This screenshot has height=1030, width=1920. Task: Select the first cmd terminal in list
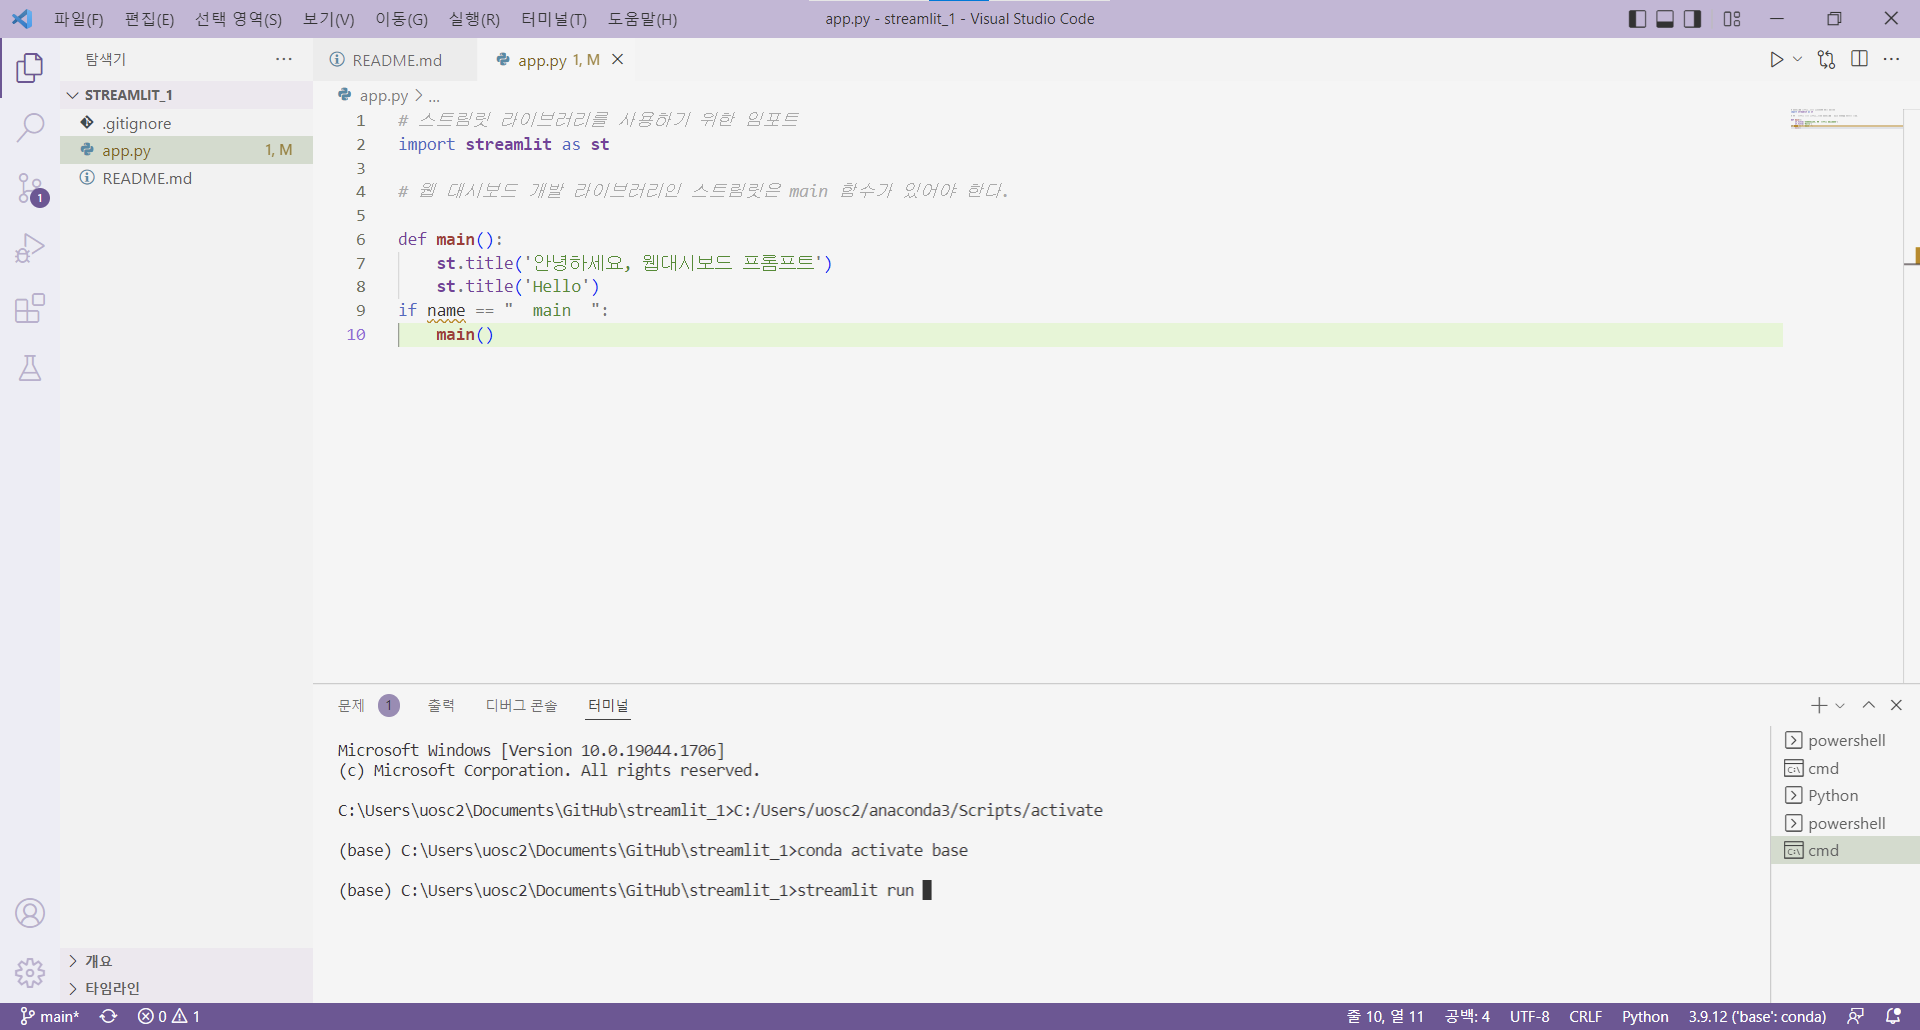(1845, 768)
